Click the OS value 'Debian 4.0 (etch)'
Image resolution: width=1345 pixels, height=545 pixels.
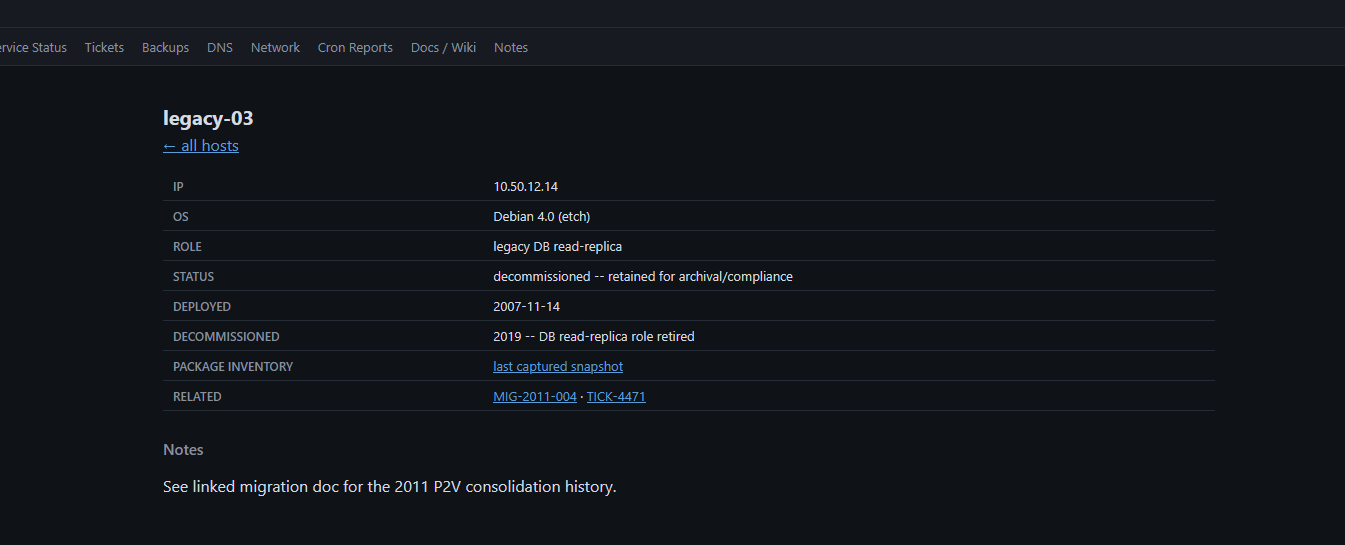click(542, 216)
